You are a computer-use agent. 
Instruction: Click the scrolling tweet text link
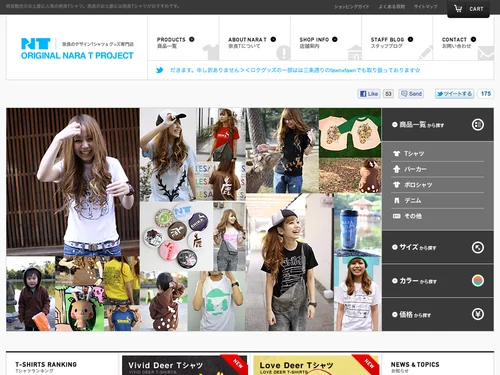[x=295, y=70]
